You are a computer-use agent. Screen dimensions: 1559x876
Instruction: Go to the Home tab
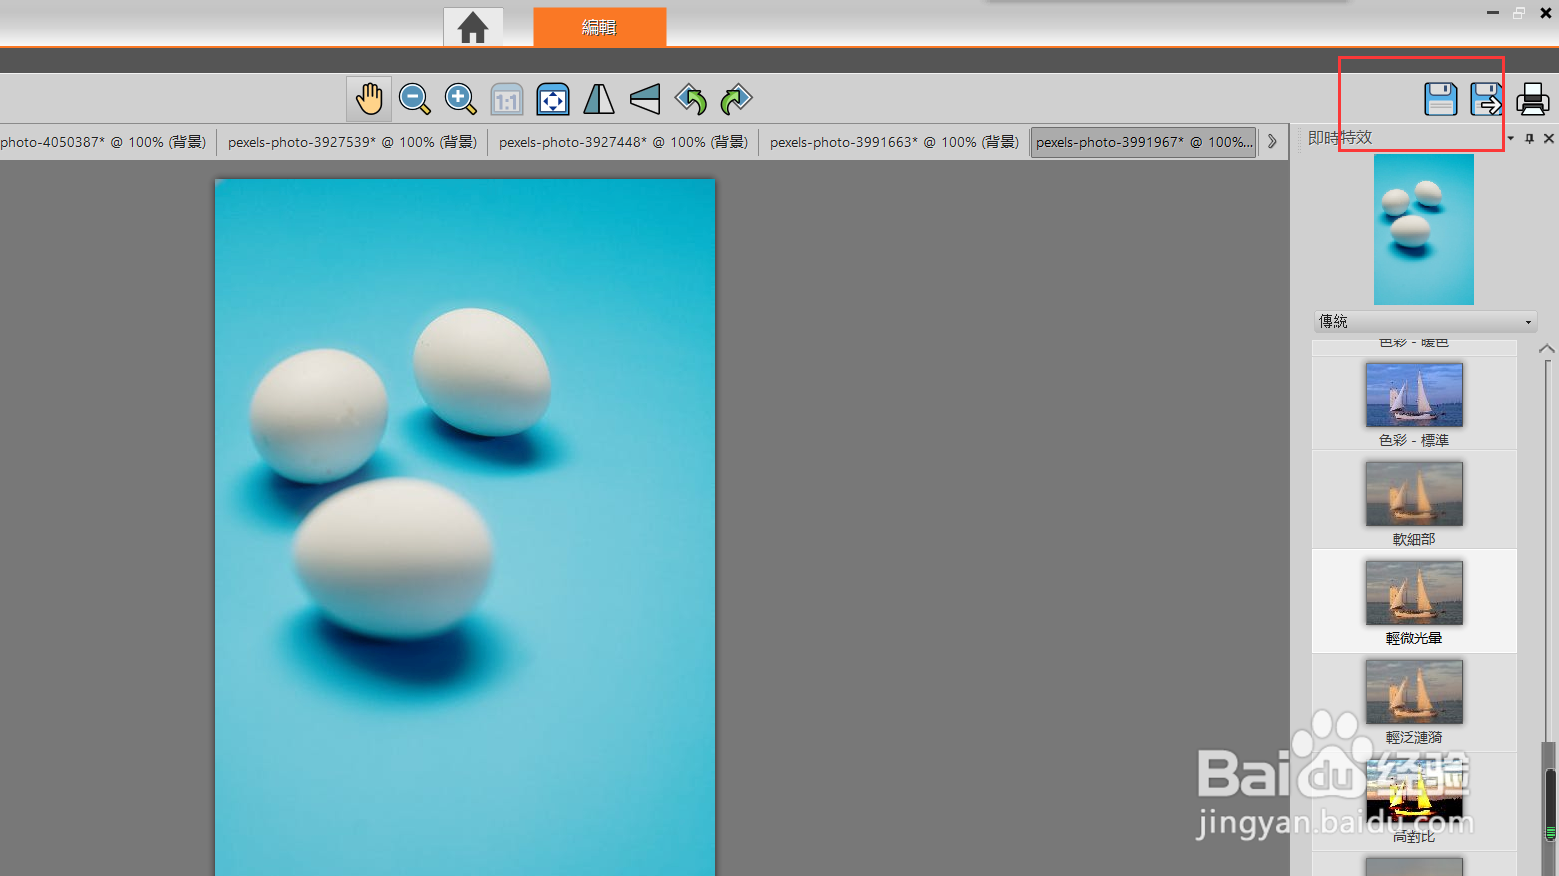click(473, 27)
